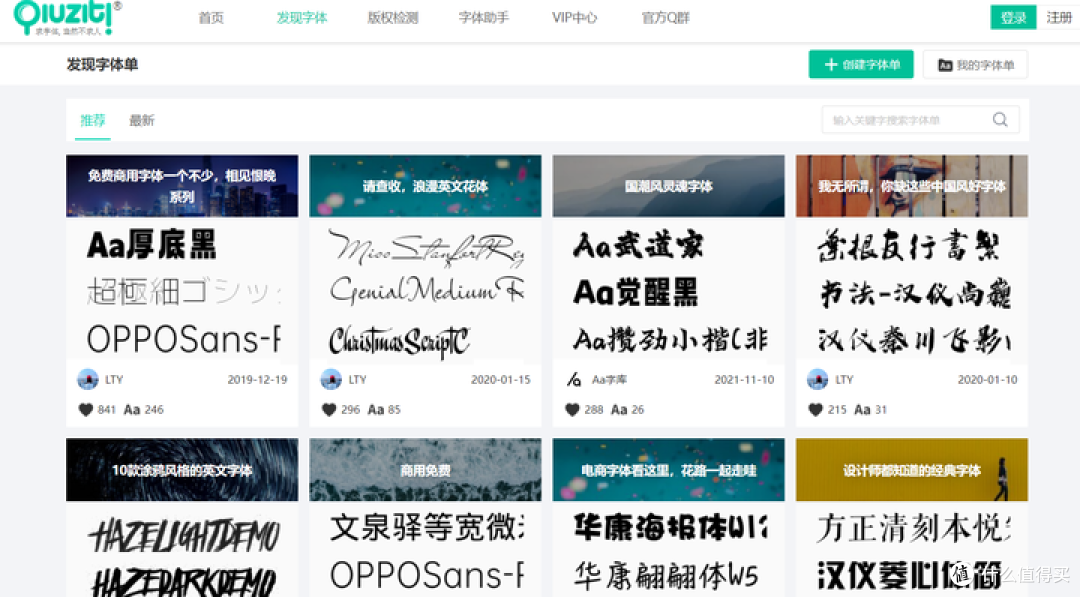
Task: Click the search magnifier icon
Action: (1000, 120)
